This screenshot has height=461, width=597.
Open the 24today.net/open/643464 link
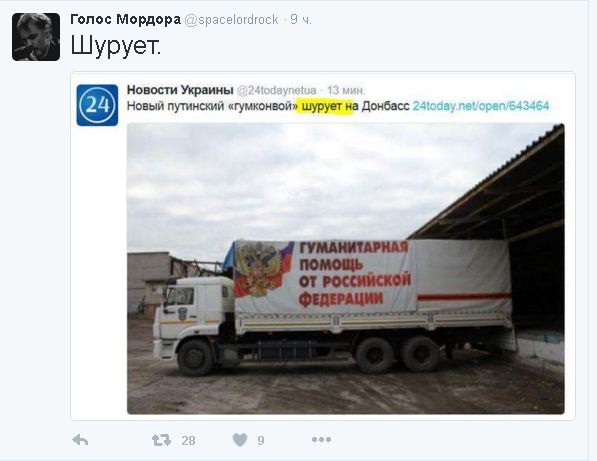[481, 105]
